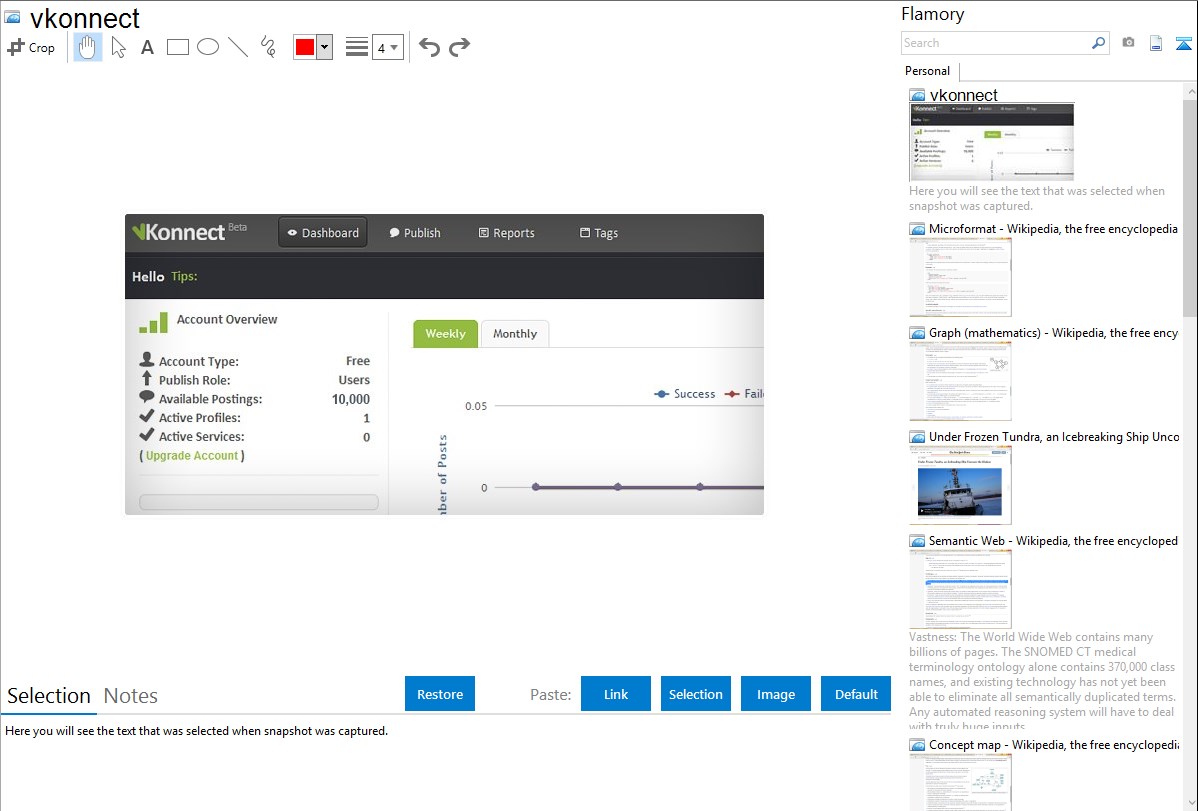
Task: Select the freehand scribble tool
Action: click(268, 47)
